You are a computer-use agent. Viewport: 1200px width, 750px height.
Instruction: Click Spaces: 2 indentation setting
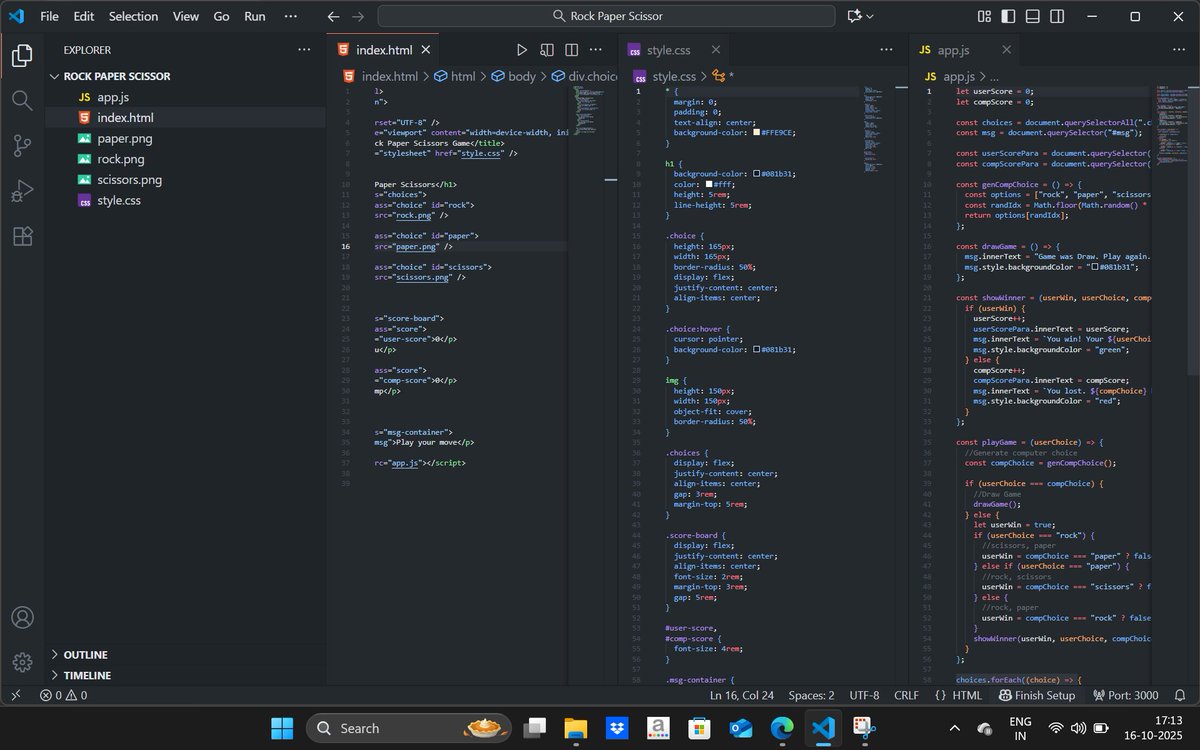click(811, 695)
